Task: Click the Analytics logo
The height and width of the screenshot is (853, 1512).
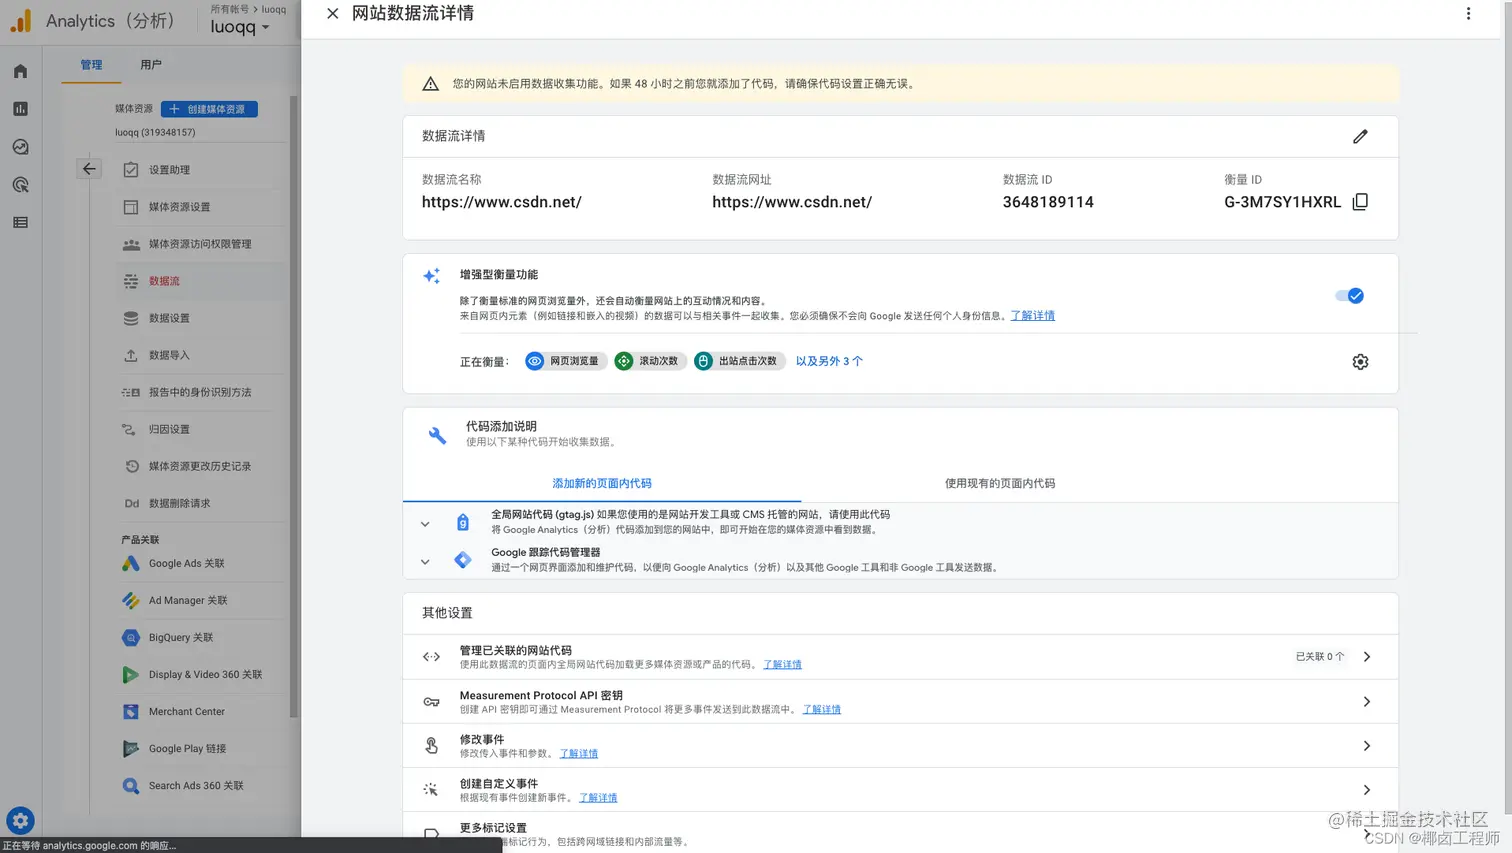Action: pyautogui.click(x=21, y=20)
